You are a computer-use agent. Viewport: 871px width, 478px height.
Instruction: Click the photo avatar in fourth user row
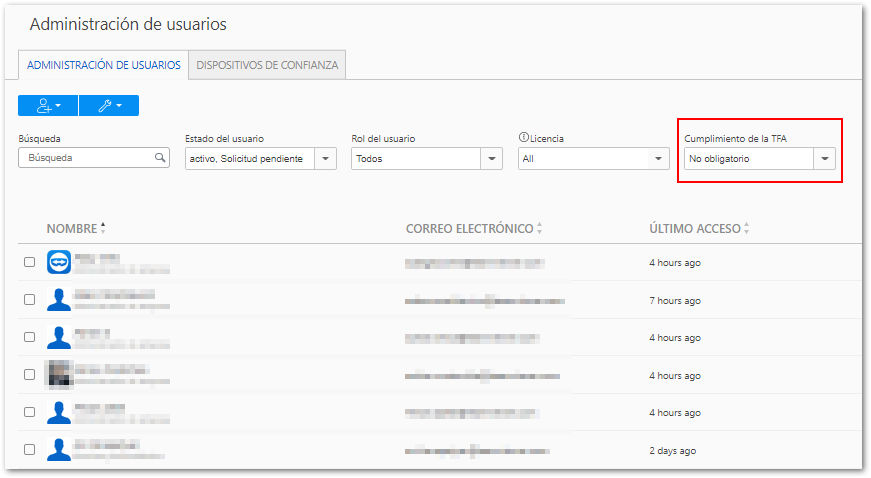[x=59, y=374]
